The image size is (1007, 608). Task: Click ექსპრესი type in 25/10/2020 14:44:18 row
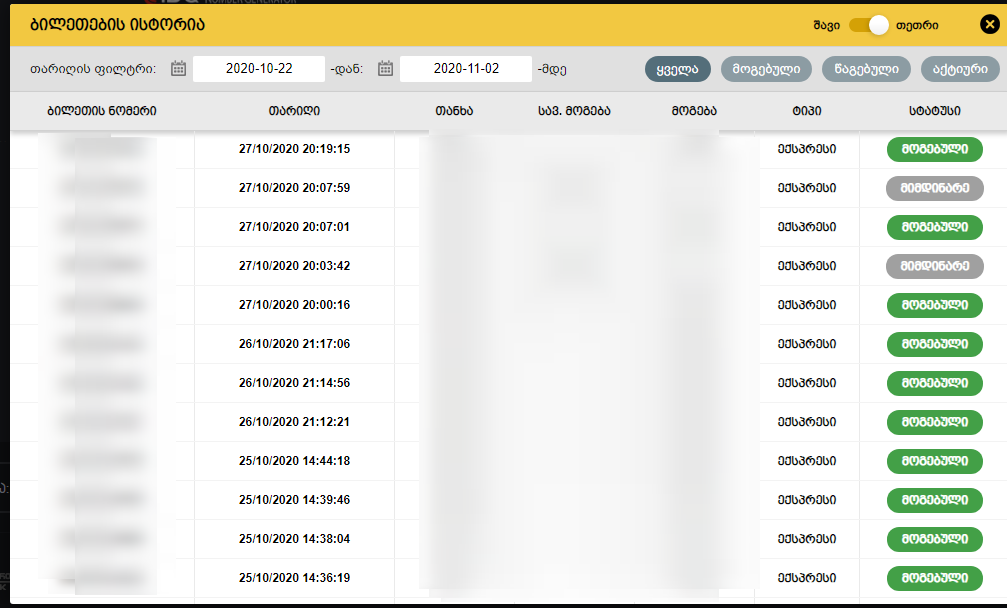point(807,461)
